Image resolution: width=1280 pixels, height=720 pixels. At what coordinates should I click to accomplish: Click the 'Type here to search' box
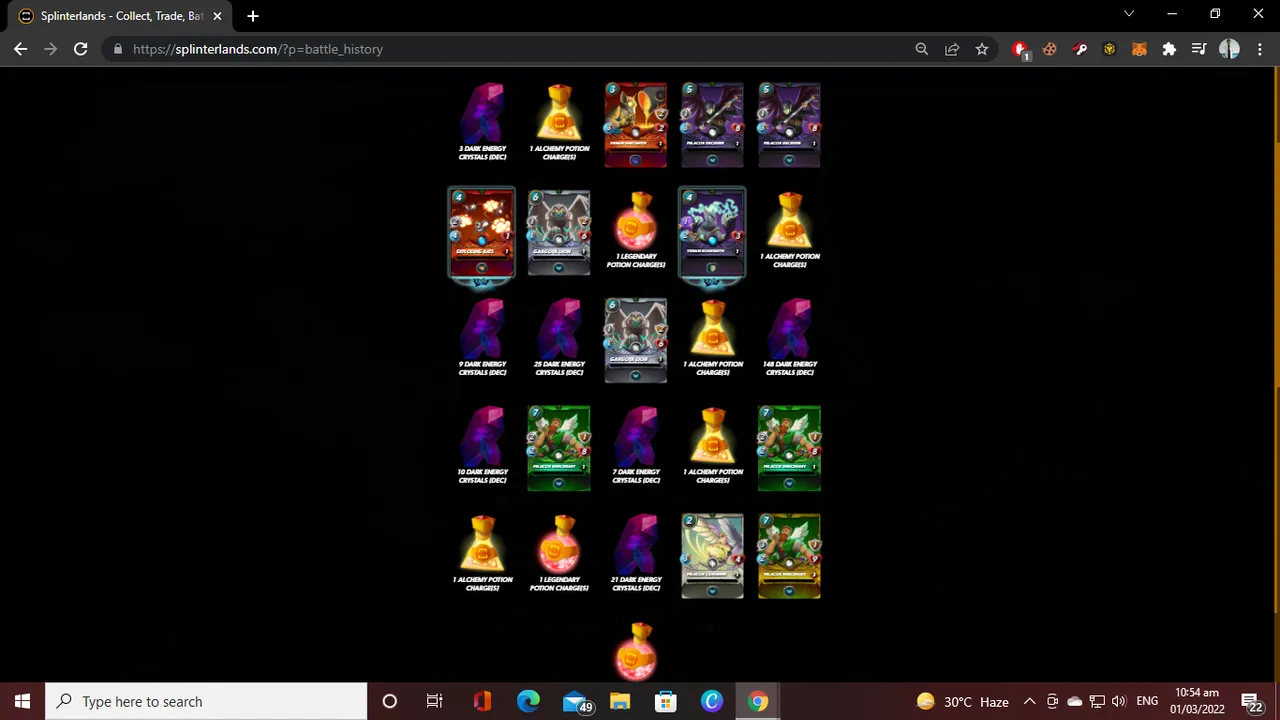coord(207,701)
